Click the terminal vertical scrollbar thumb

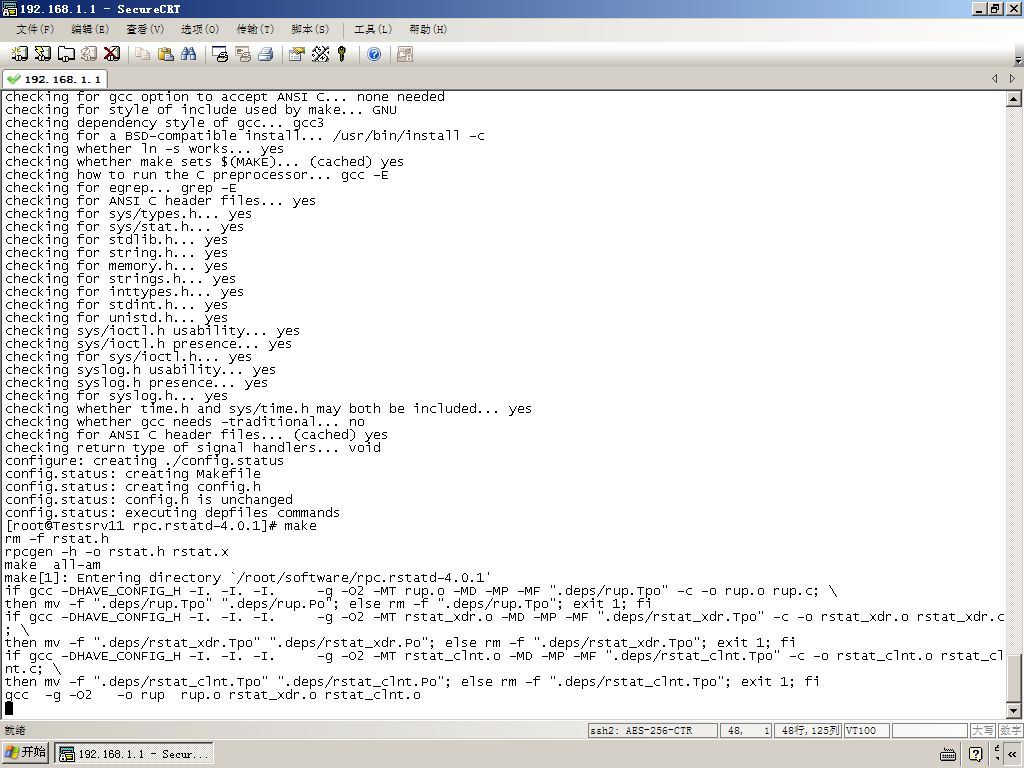(x=1014, y=677)
